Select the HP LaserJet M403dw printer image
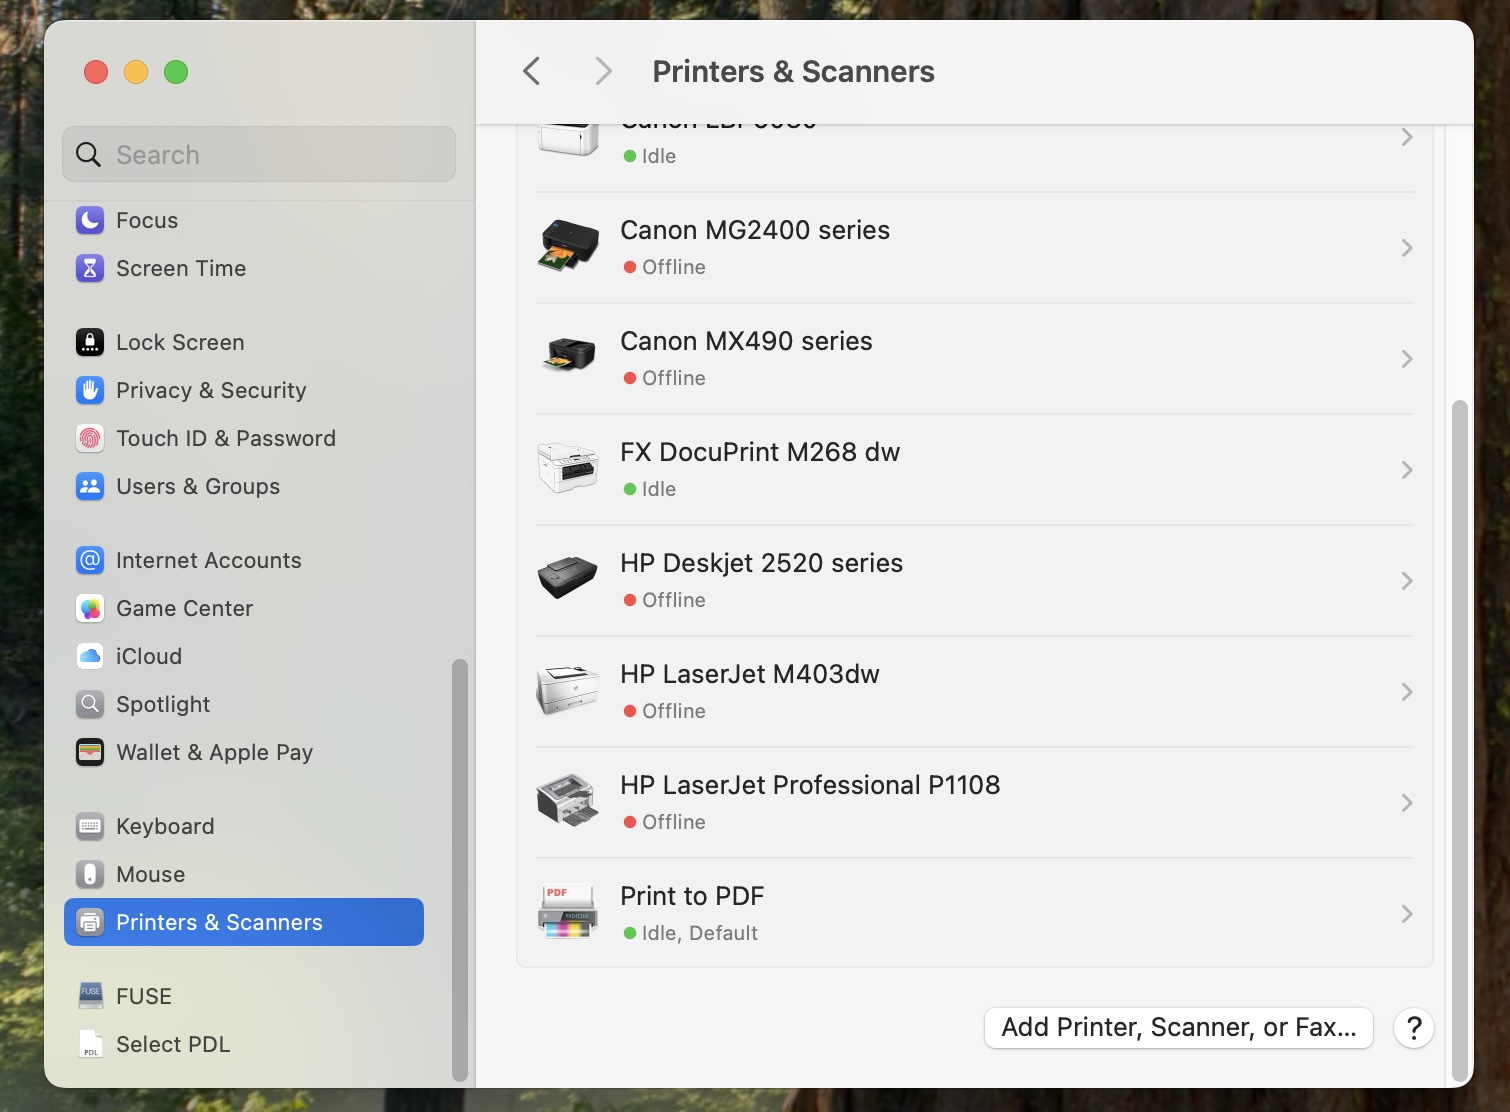Image resolution: width=1510 pixels, height=1112 pixels. click(x=568, y=690)
